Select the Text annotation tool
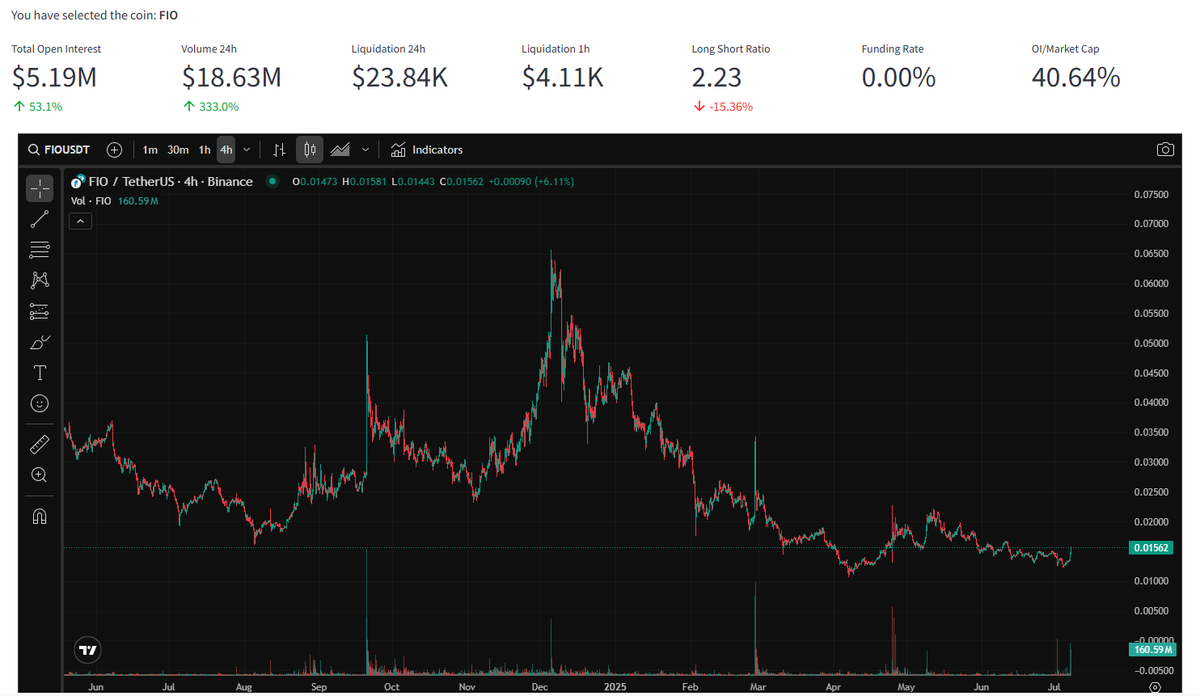1200x696 pixels. coord(39,373)
